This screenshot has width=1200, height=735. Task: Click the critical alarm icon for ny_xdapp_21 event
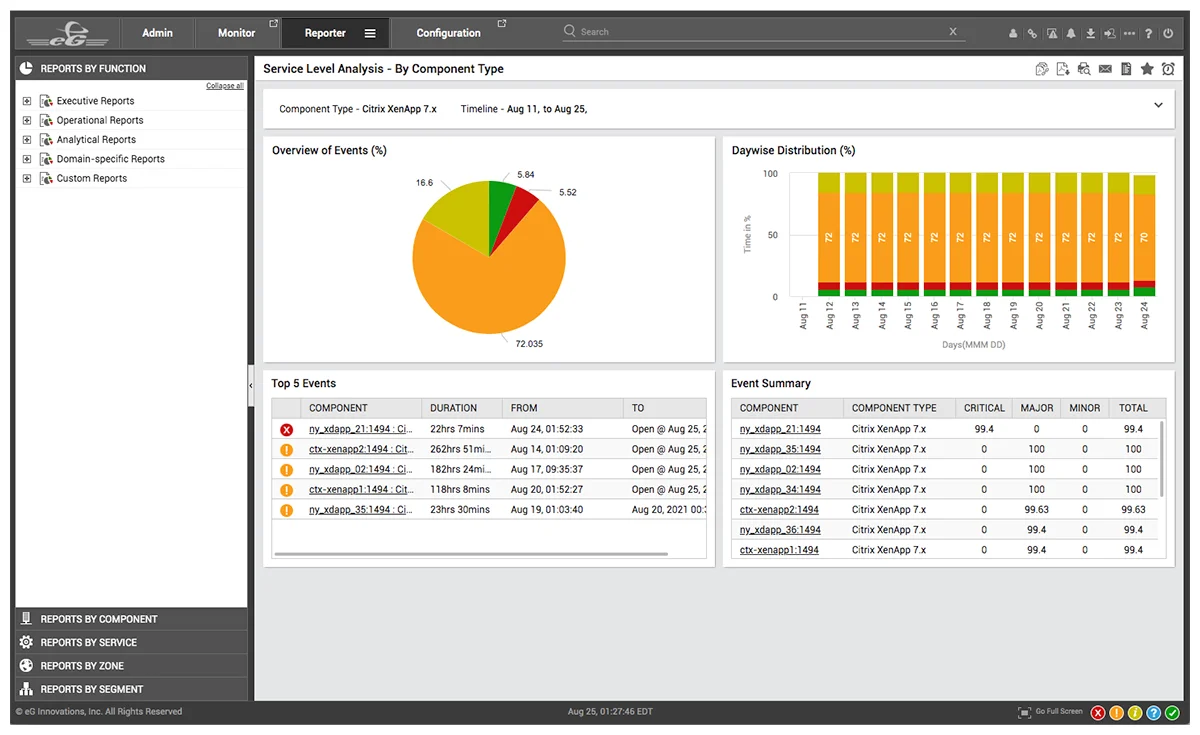(x=287, y=429)
